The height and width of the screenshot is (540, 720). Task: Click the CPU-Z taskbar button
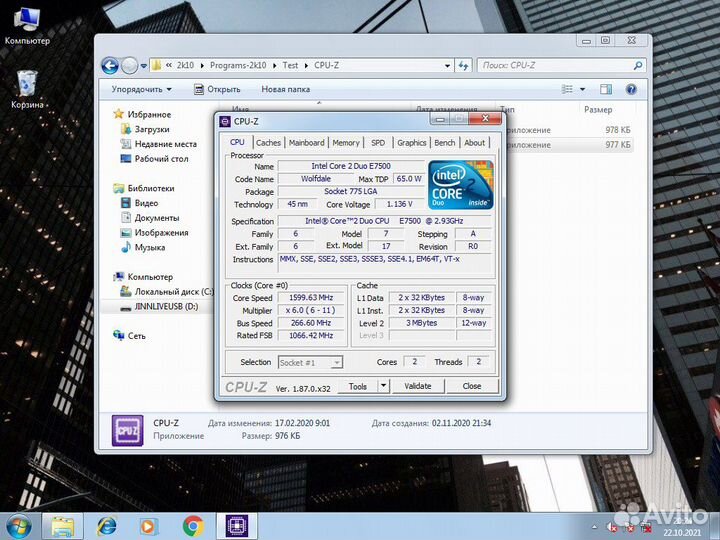[236, 526]
